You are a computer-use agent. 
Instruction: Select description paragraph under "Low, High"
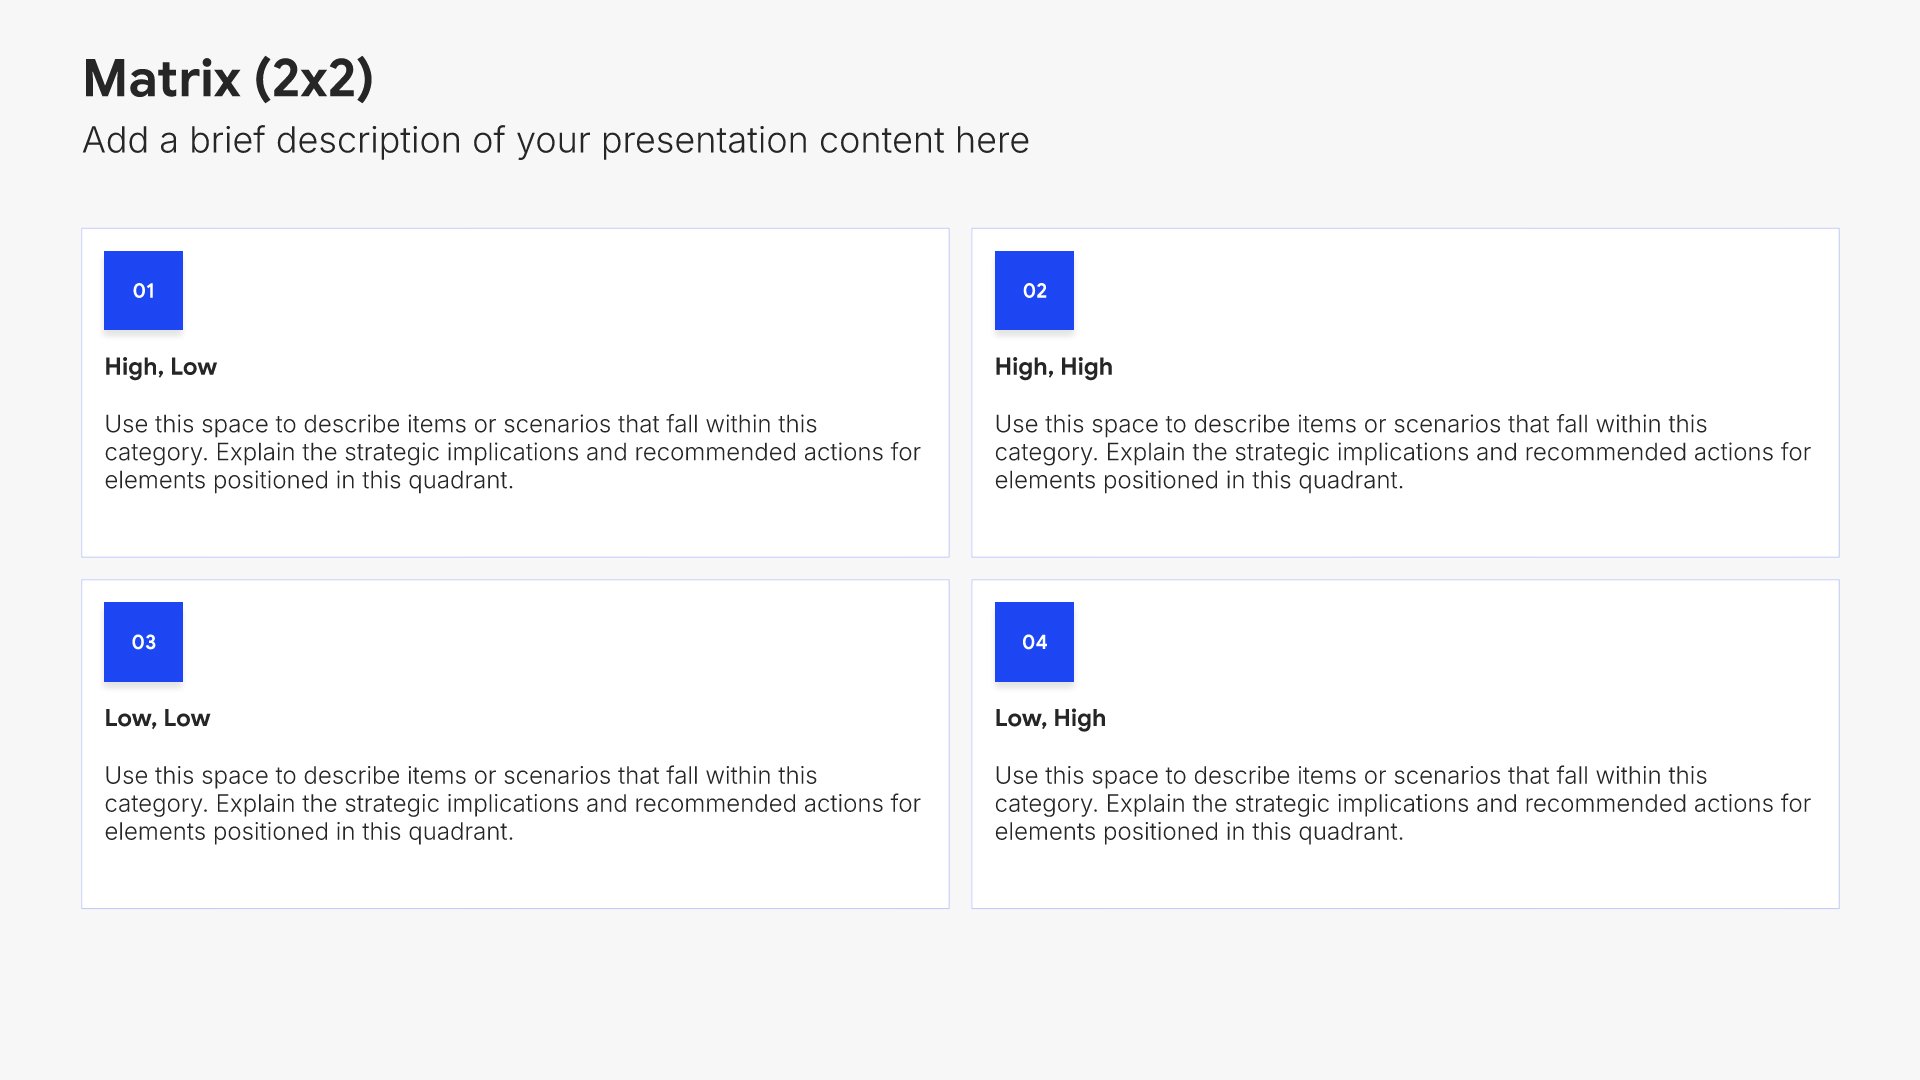click(x=1402, y=803)
